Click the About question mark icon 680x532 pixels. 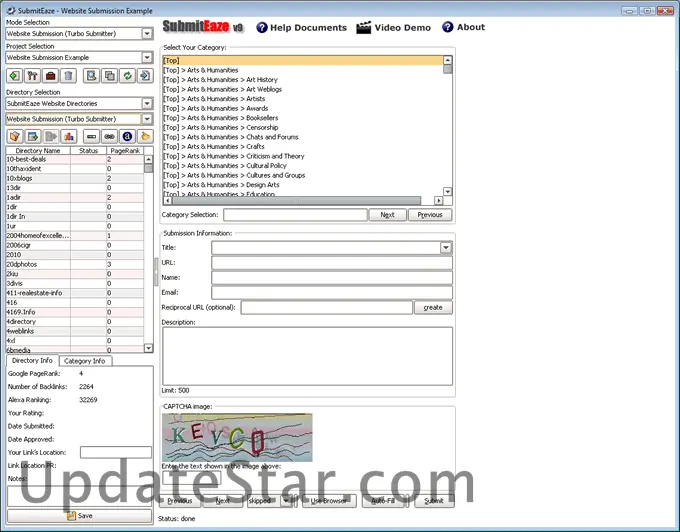pyautogui.click(x=448, y=27)
